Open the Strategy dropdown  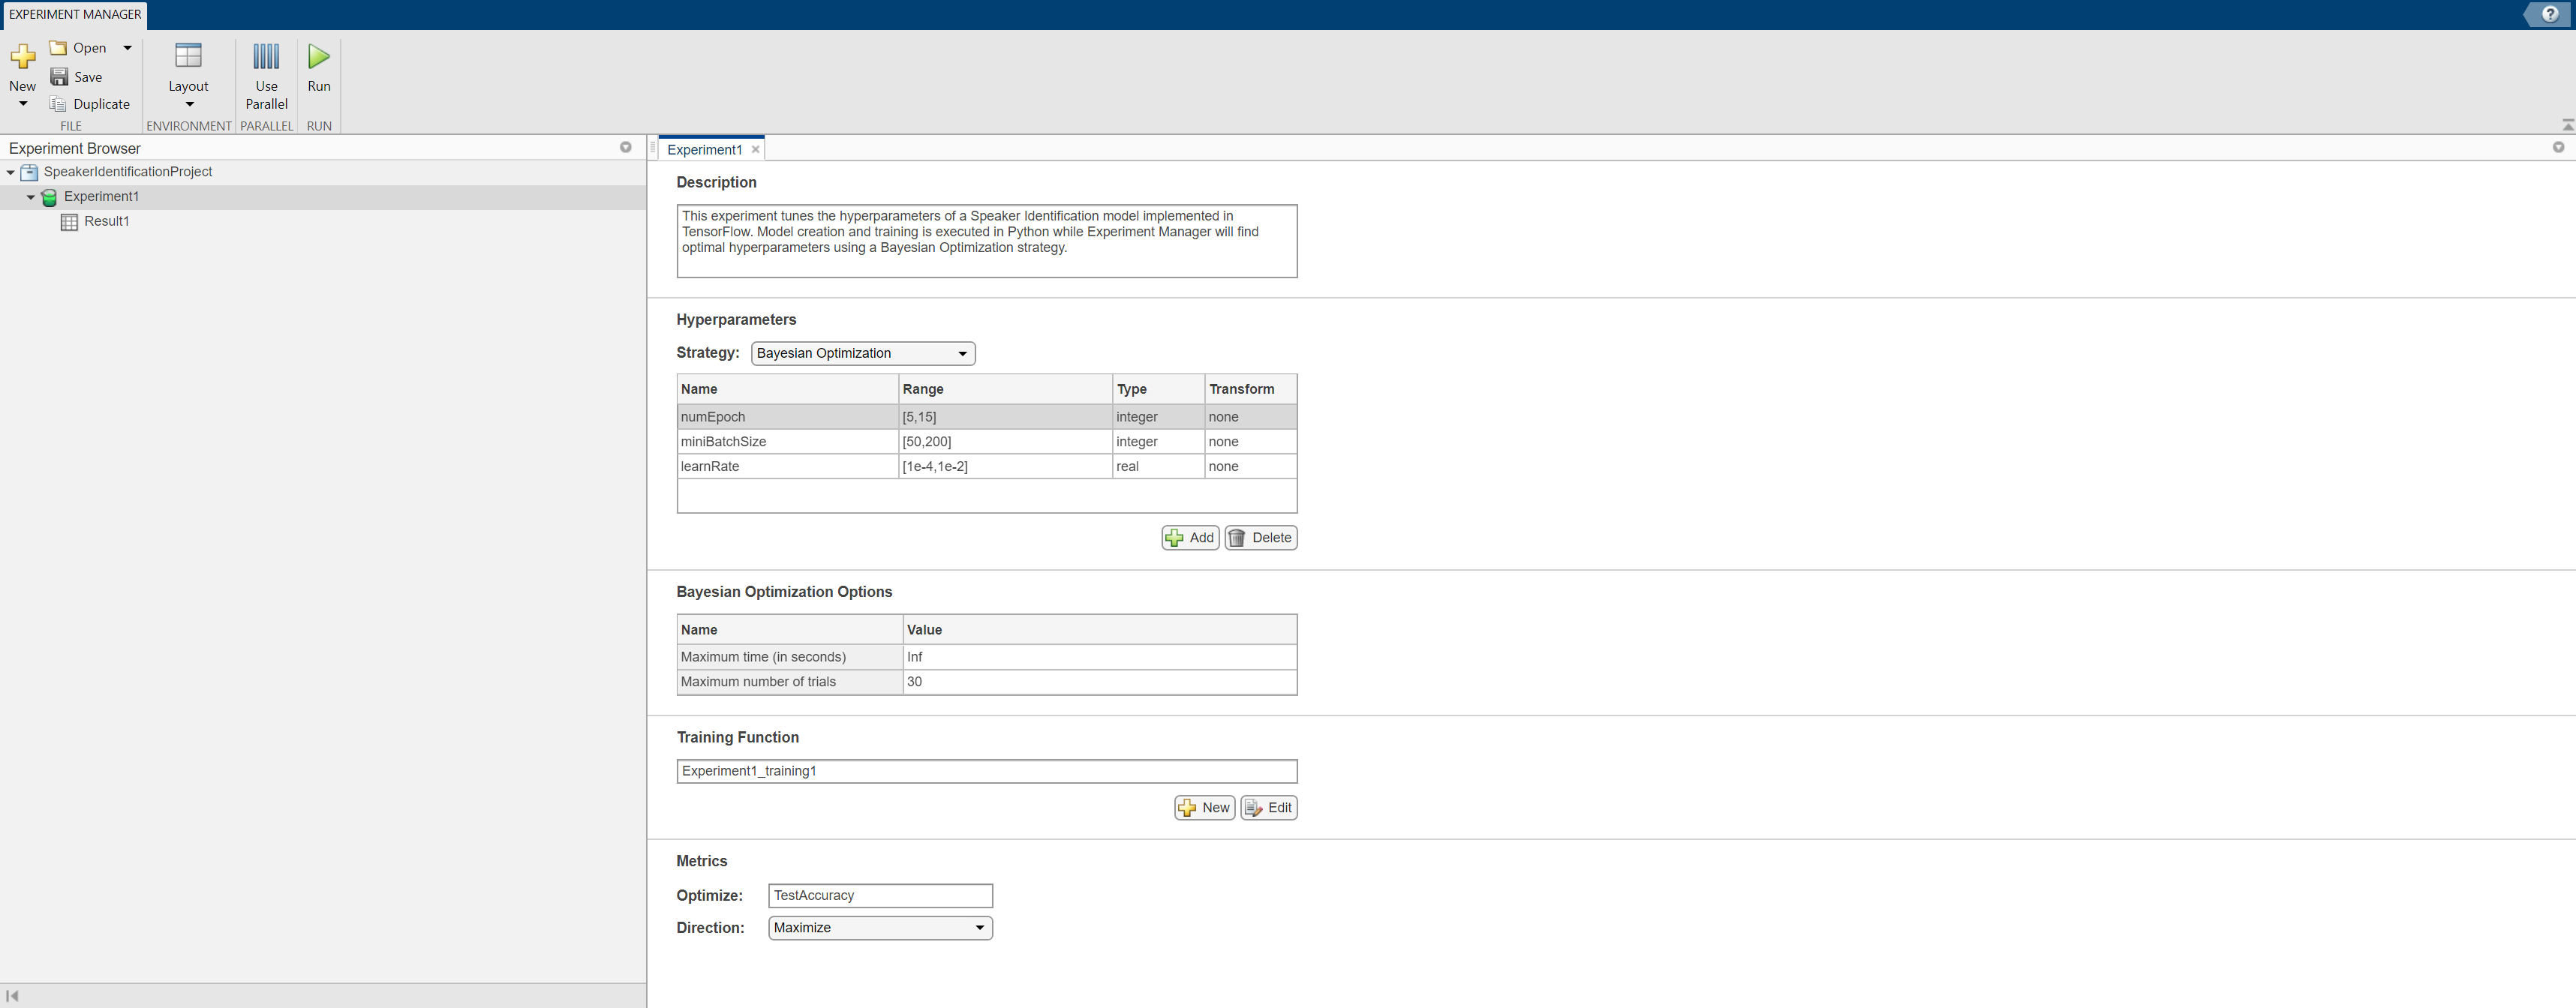[862, 353]
